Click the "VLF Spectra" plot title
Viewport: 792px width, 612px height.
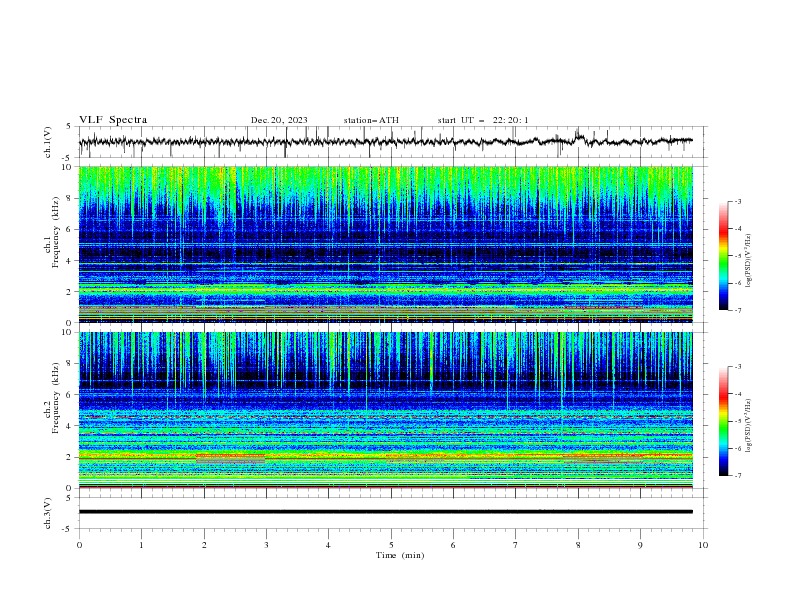coord(113,120)
